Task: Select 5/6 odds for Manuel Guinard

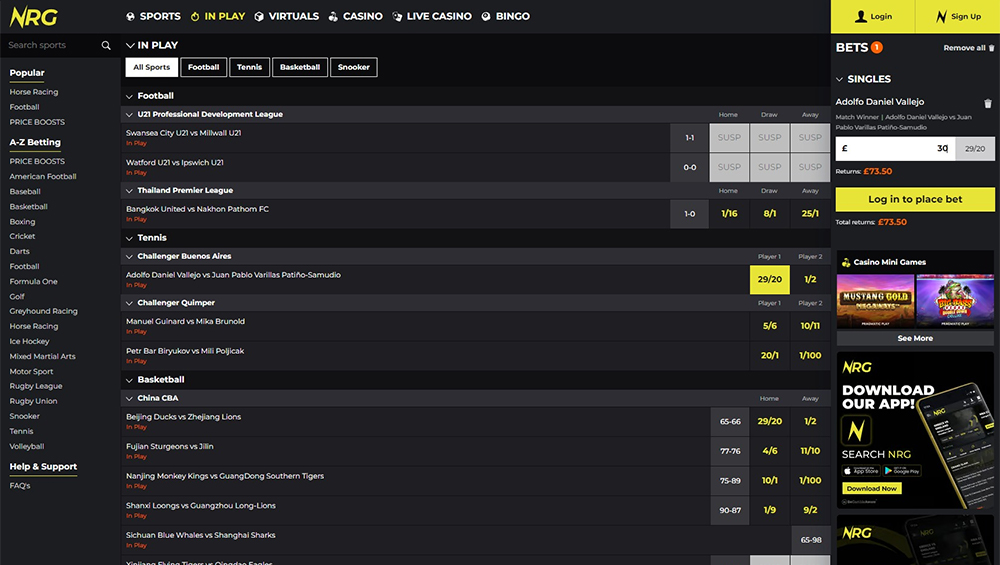Action: 770,326
